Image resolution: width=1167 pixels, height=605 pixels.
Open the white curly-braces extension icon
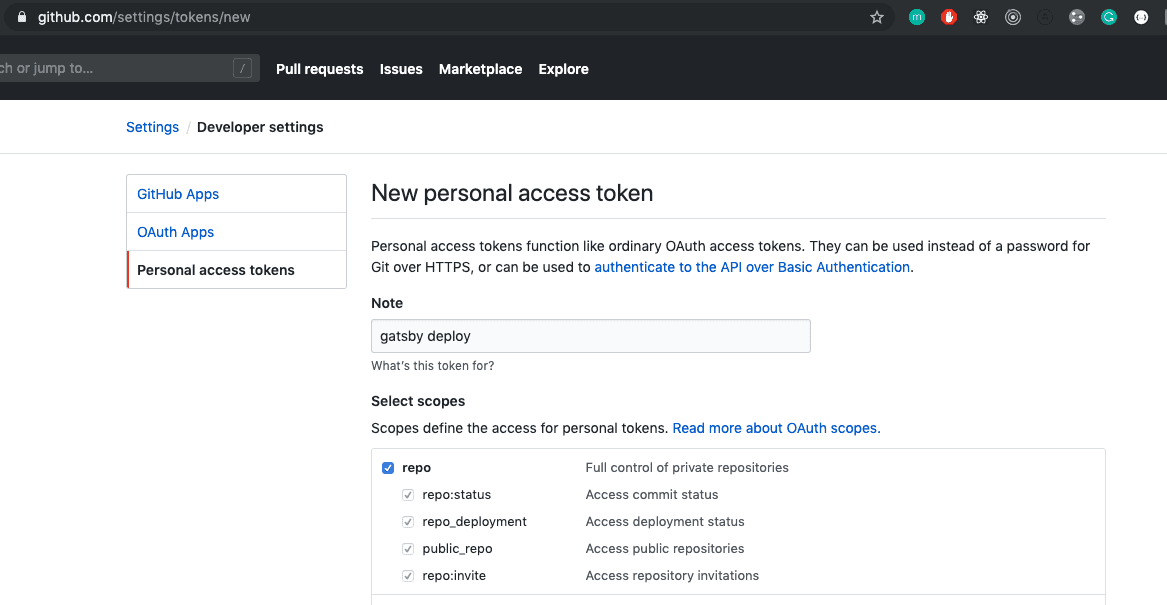[x=1141, y=17]
